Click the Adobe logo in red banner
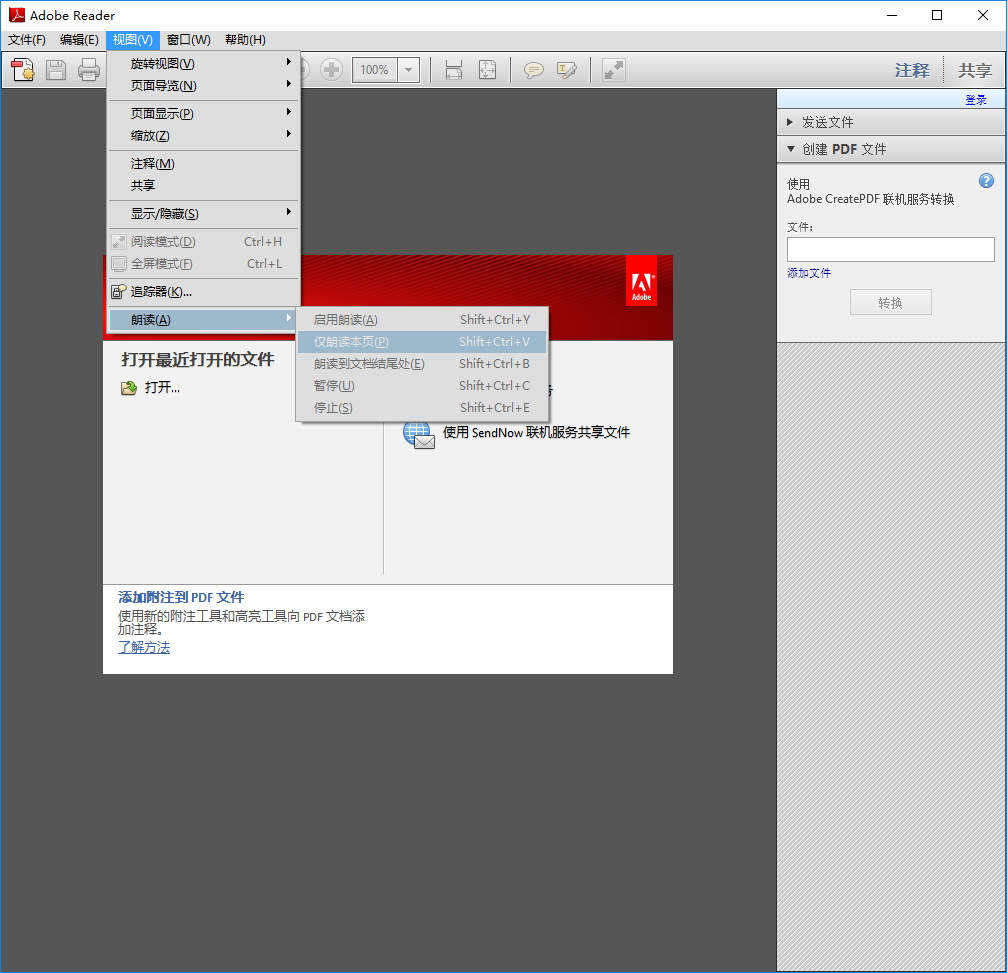1007x973 pixels. [x=641, y=281]
